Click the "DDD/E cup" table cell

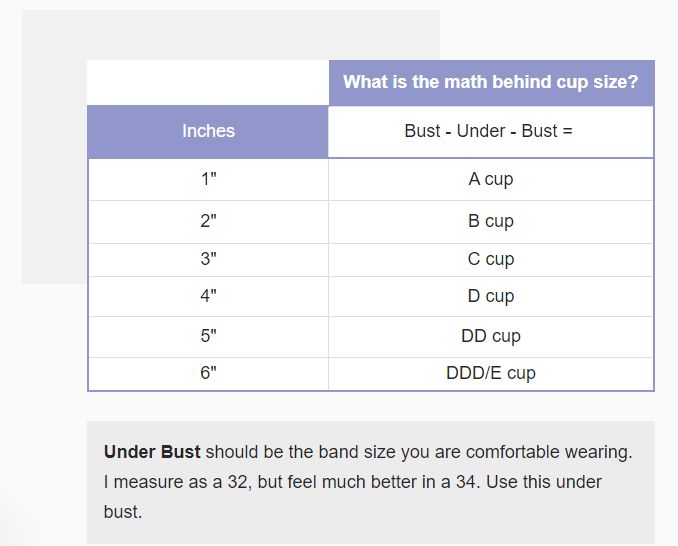point(490,373)
